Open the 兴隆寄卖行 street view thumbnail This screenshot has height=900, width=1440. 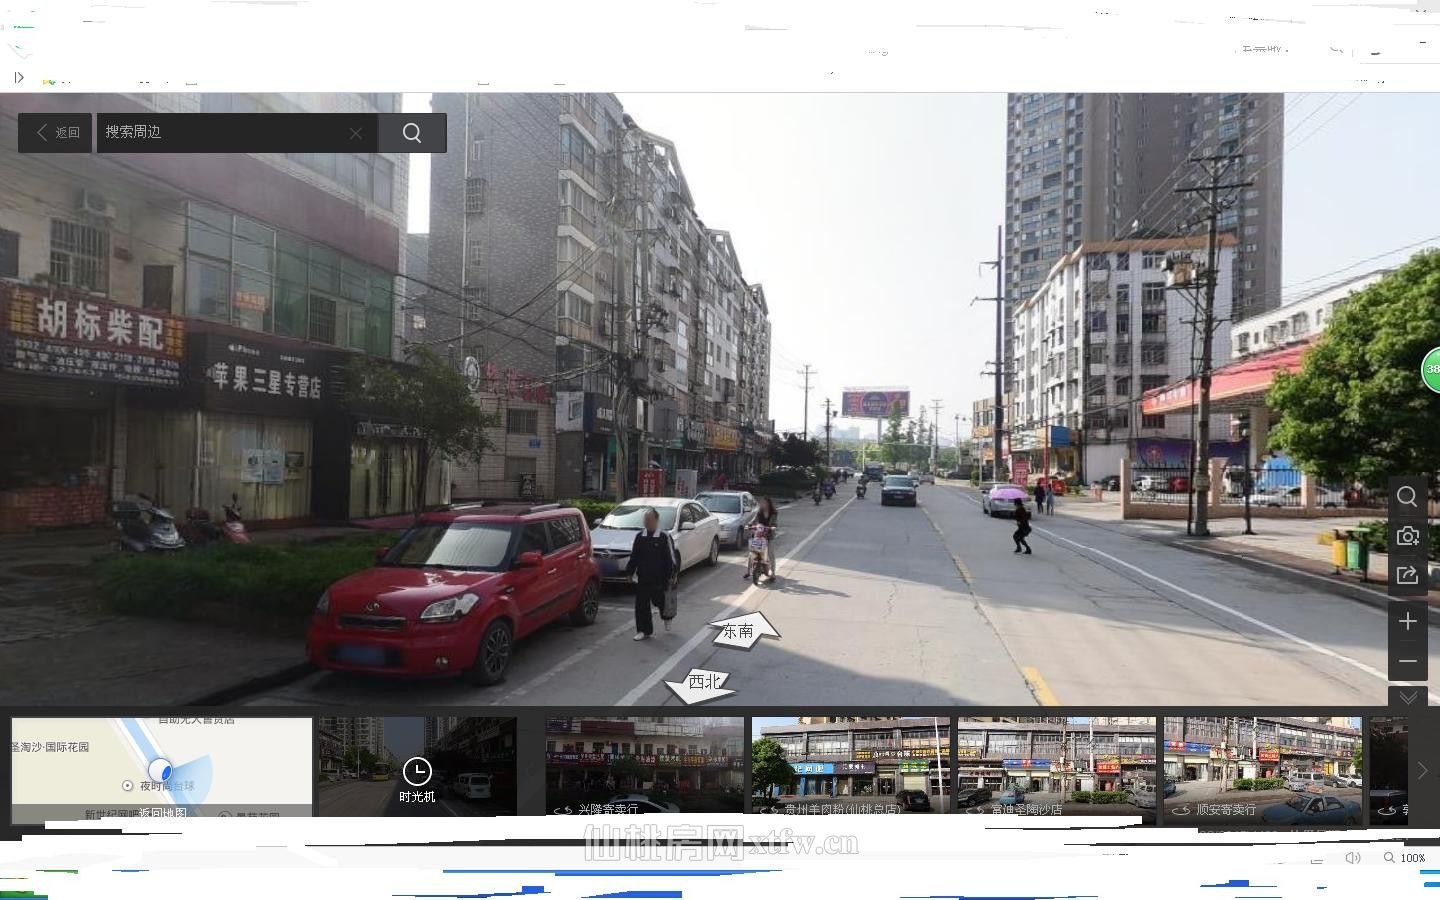(x=644, y=766)
